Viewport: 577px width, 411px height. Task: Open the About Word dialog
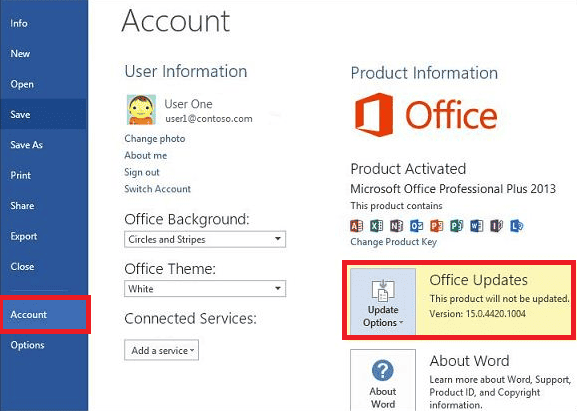click(x=383, y=380)
